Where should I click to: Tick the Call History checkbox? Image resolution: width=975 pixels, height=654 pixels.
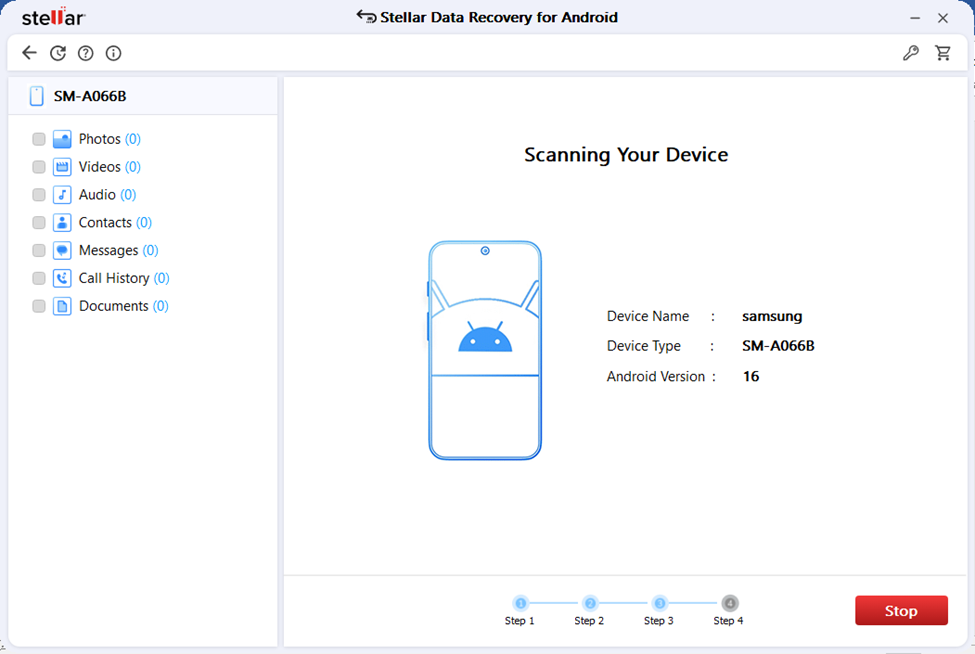39,278
